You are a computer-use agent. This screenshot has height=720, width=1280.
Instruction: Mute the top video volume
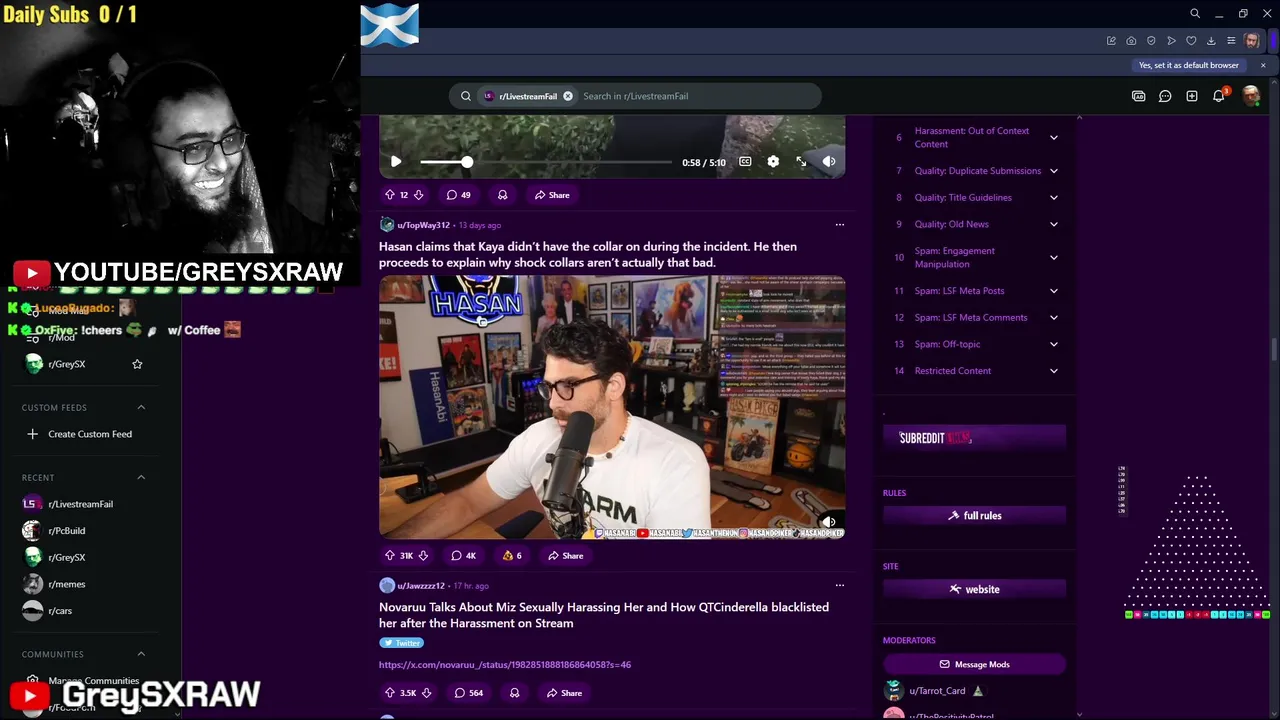pos(829,162)
